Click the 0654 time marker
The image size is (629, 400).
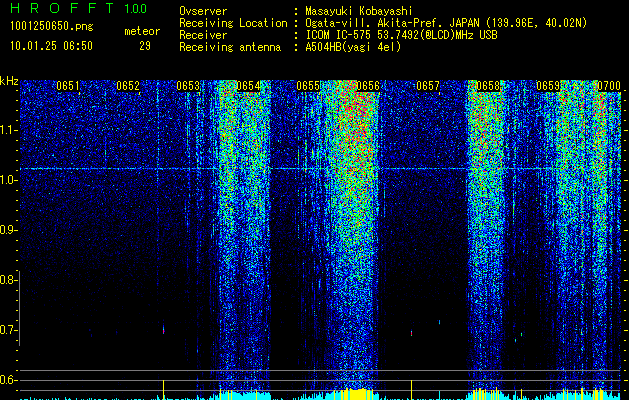click(248, 86)
